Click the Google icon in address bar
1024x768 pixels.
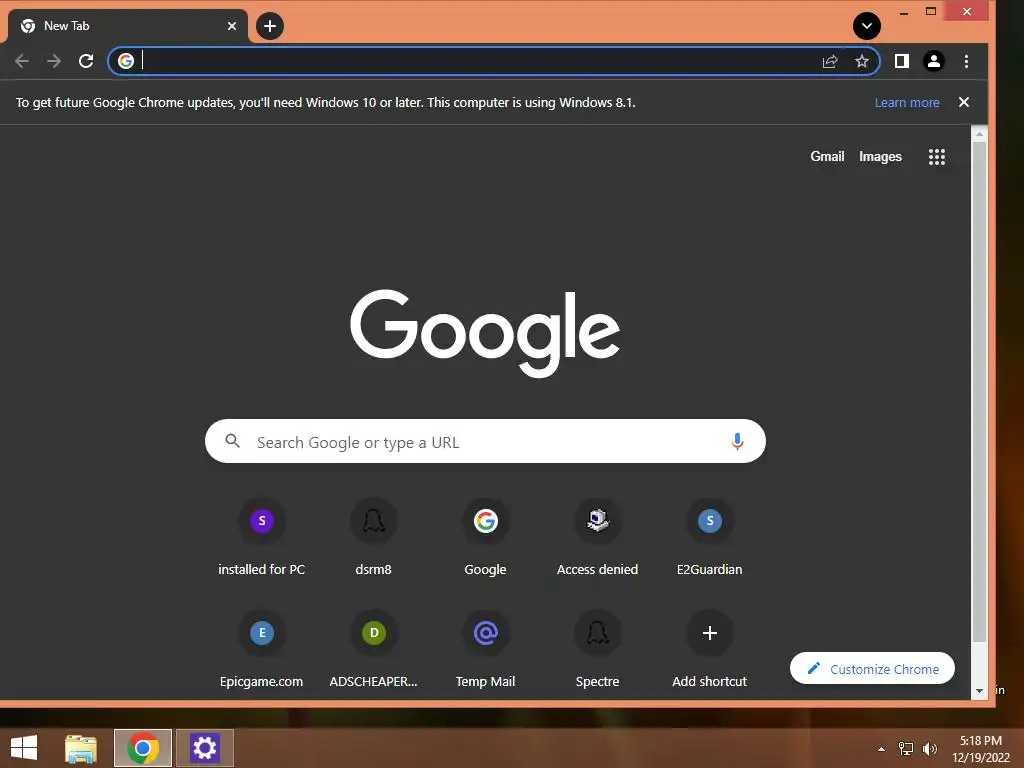pyautogui.click(x=126, y=61)
